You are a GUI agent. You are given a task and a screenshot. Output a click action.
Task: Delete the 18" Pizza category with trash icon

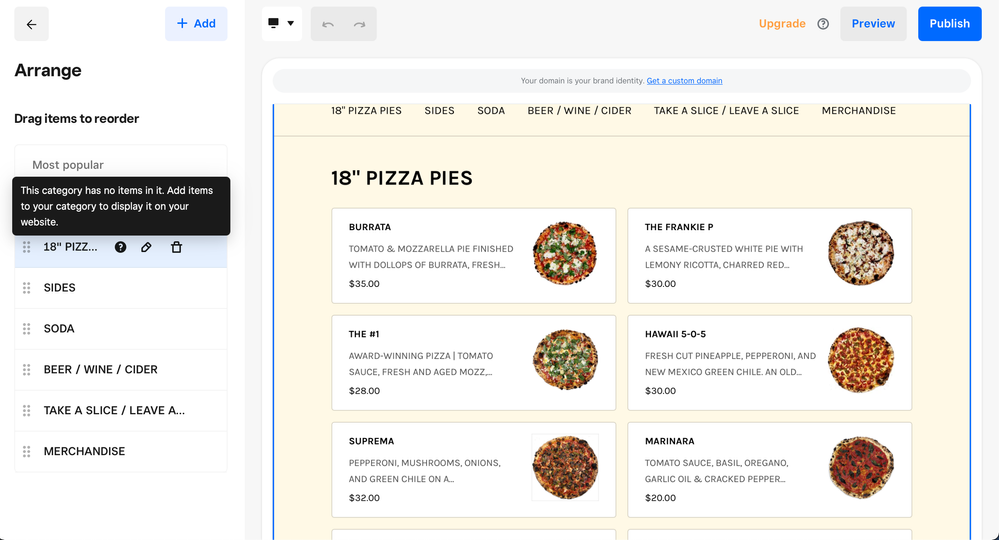point(176,247)
